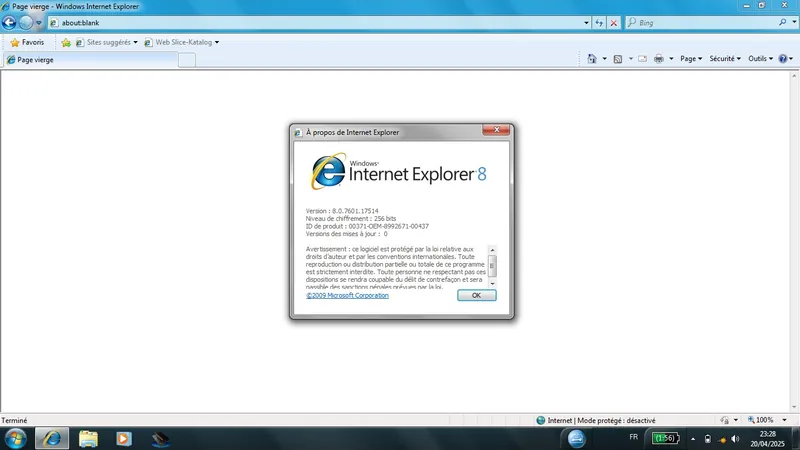Viewport: 800px width, 450px height.
Task: Close the À propos de Internet Explorer dialog
Action: tap(496, 130)
